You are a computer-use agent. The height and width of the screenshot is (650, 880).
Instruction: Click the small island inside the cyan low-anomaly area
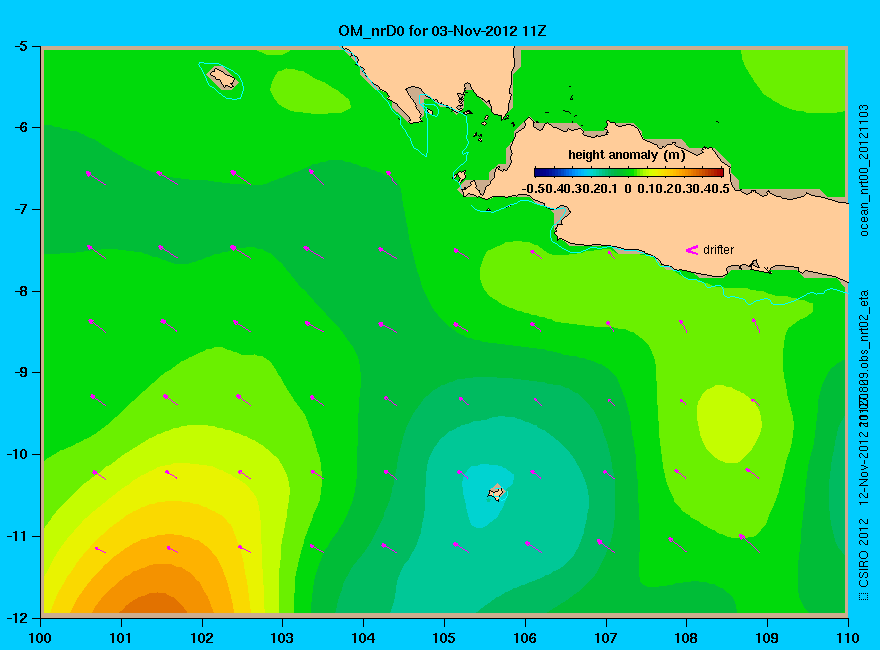tap(496, 493)
